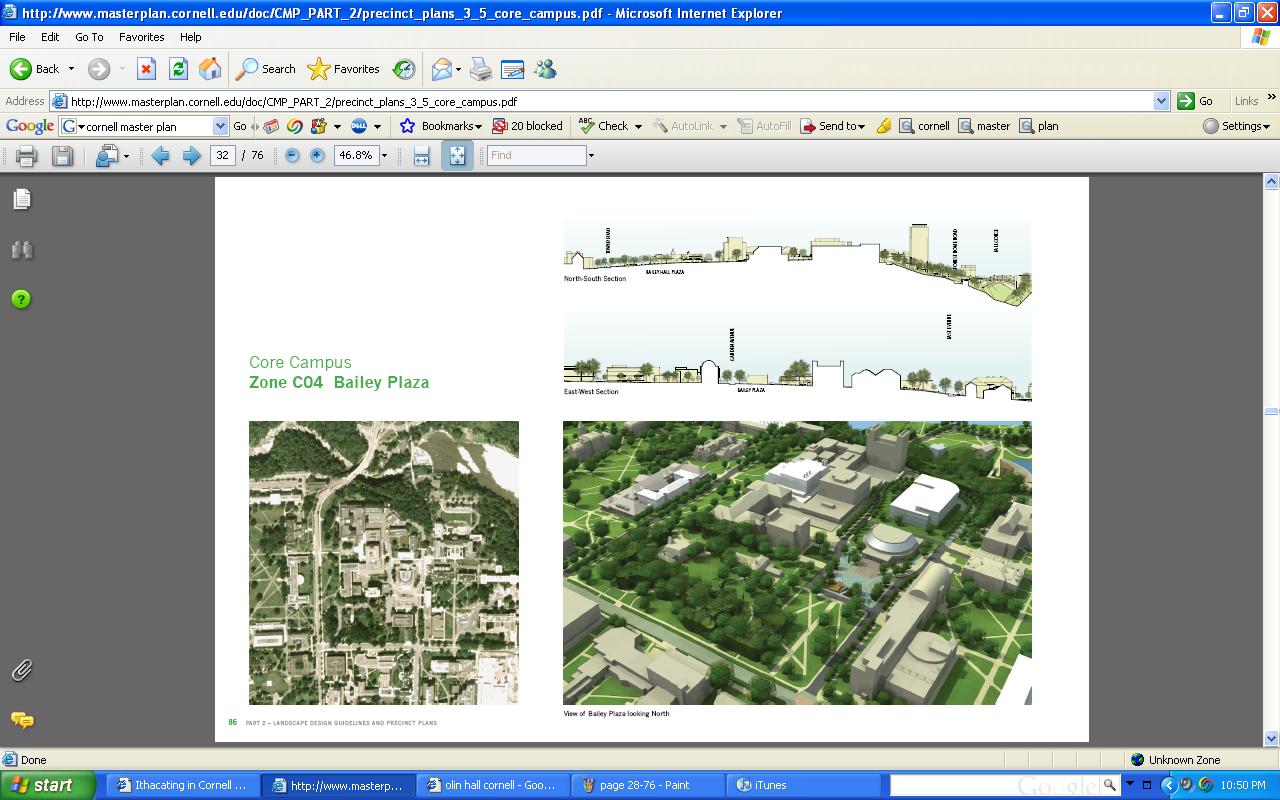
Task: Open the Pages panel in sidebar
Action: [x=22, y=200]
